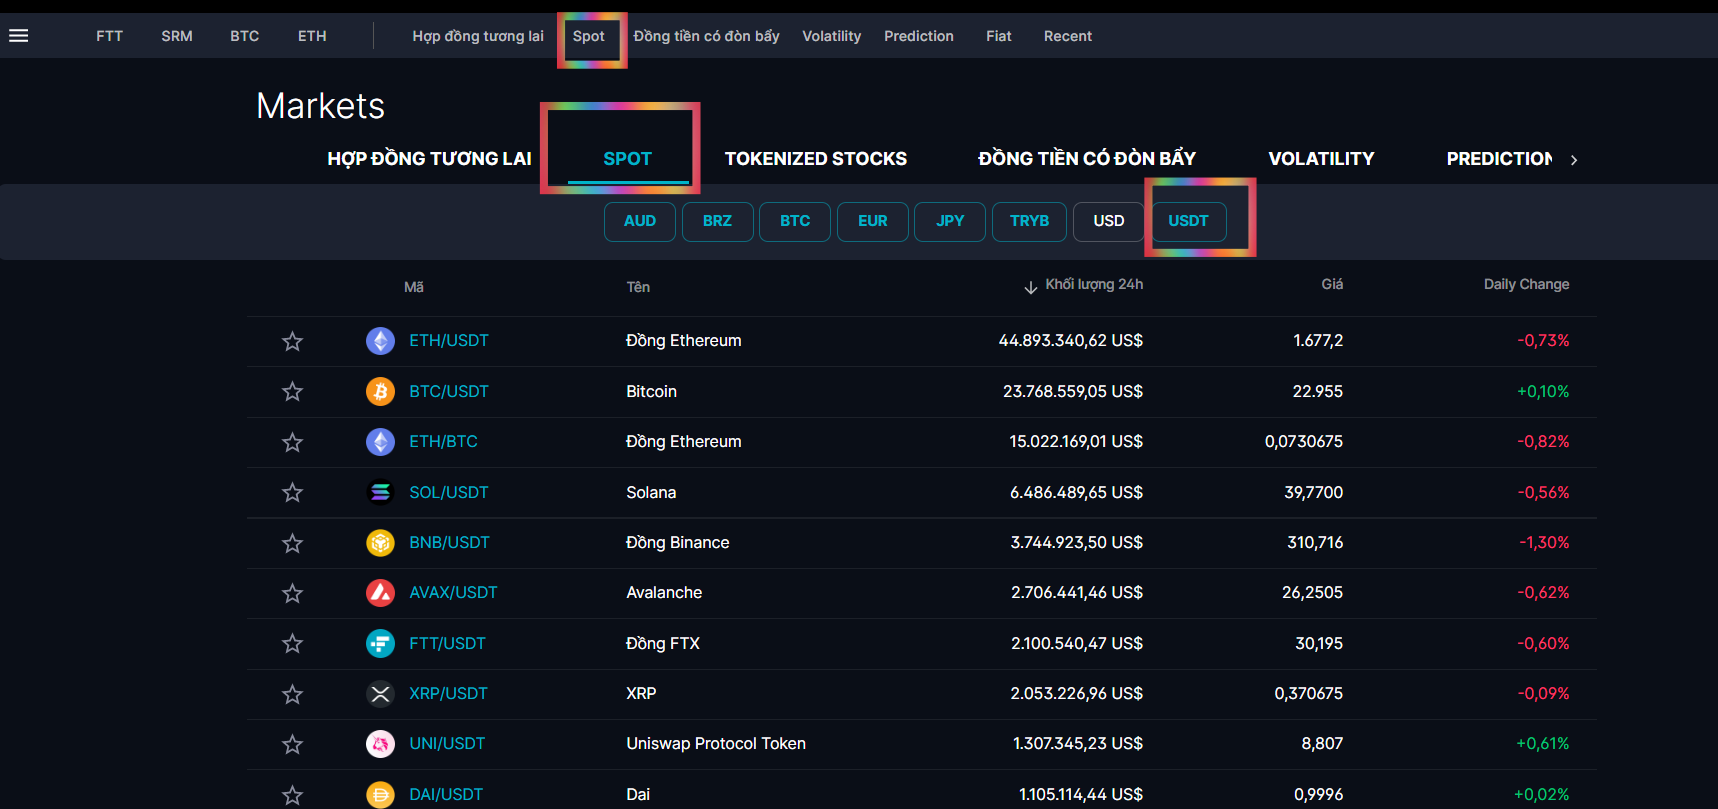Click the Bitcoin coin icon
The image size is (1718, 809).
(x=380, y=391)
